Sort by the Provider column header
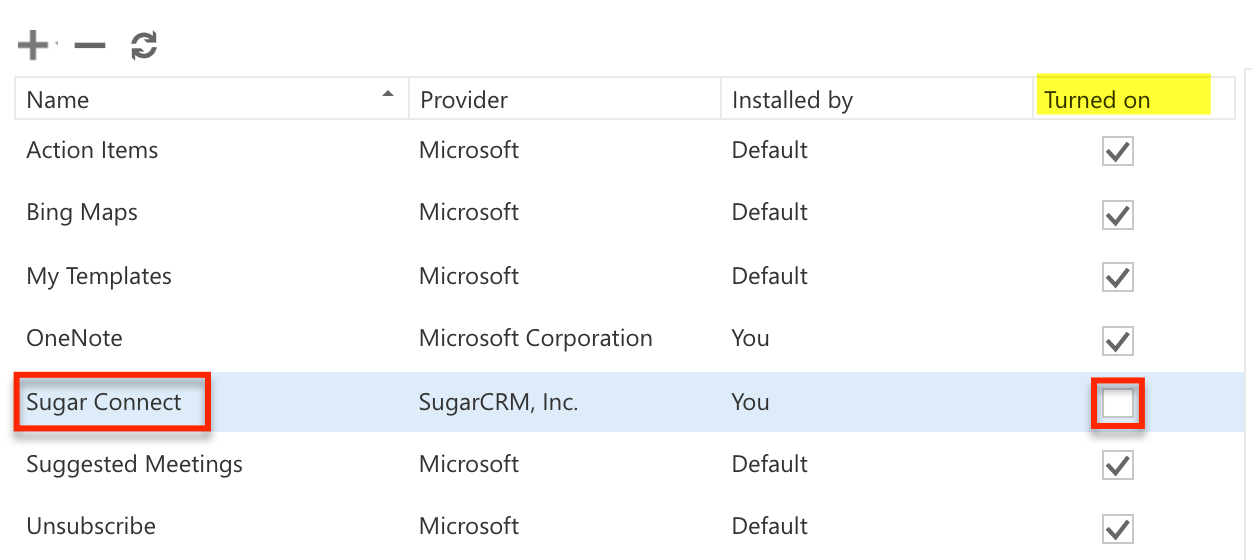 [464, 100]
